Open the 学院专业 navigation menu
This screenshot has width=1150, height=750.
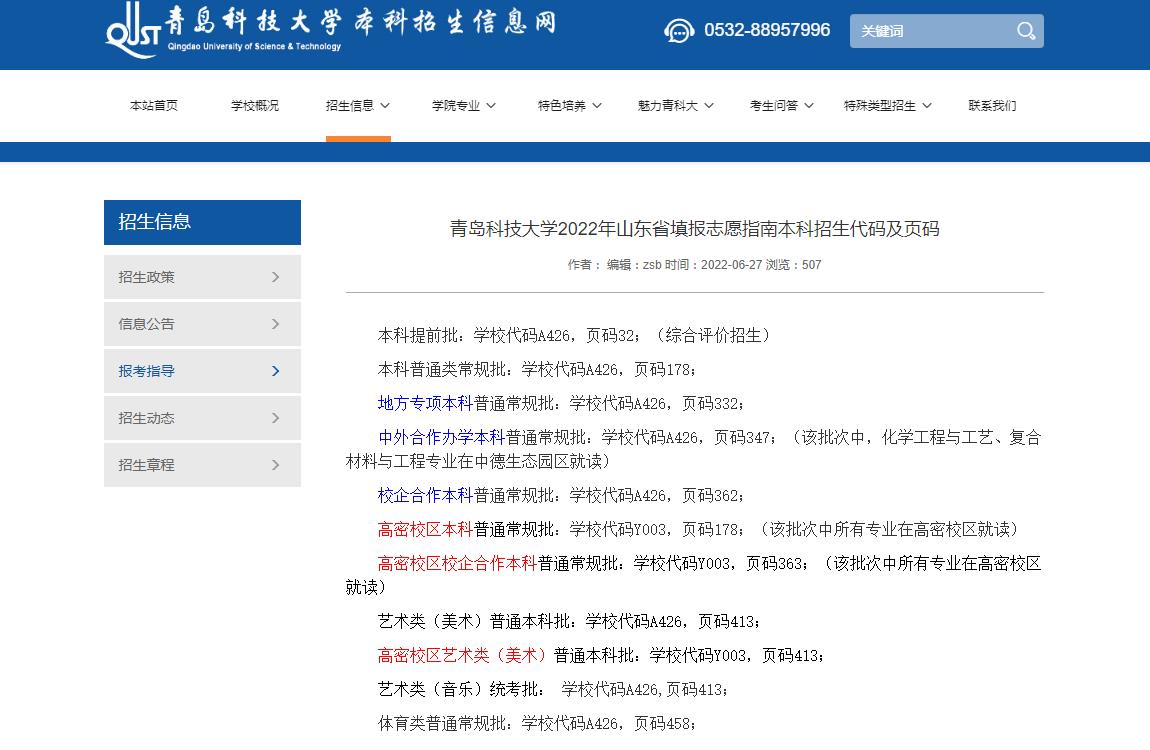click(x=464, y=106)
